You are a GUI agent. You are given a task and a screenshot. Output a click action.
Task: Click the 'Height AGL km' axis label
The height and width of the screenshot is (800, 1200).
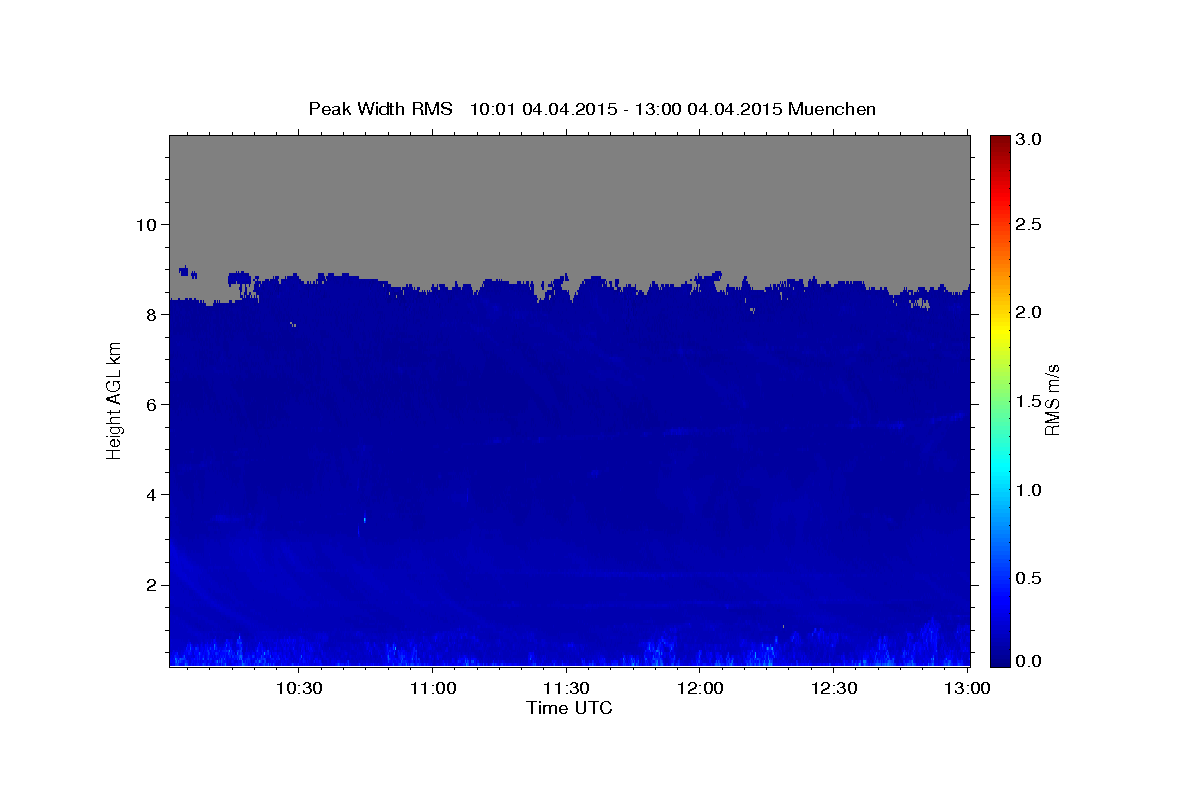[x=114, y=400]
